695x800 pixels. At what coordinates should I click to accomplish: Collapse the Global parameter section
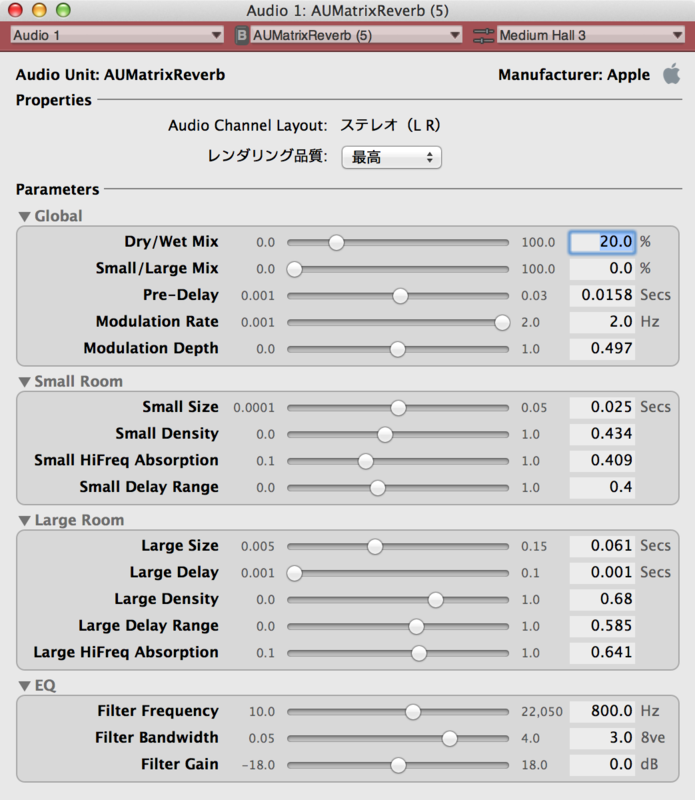point(24,216)
